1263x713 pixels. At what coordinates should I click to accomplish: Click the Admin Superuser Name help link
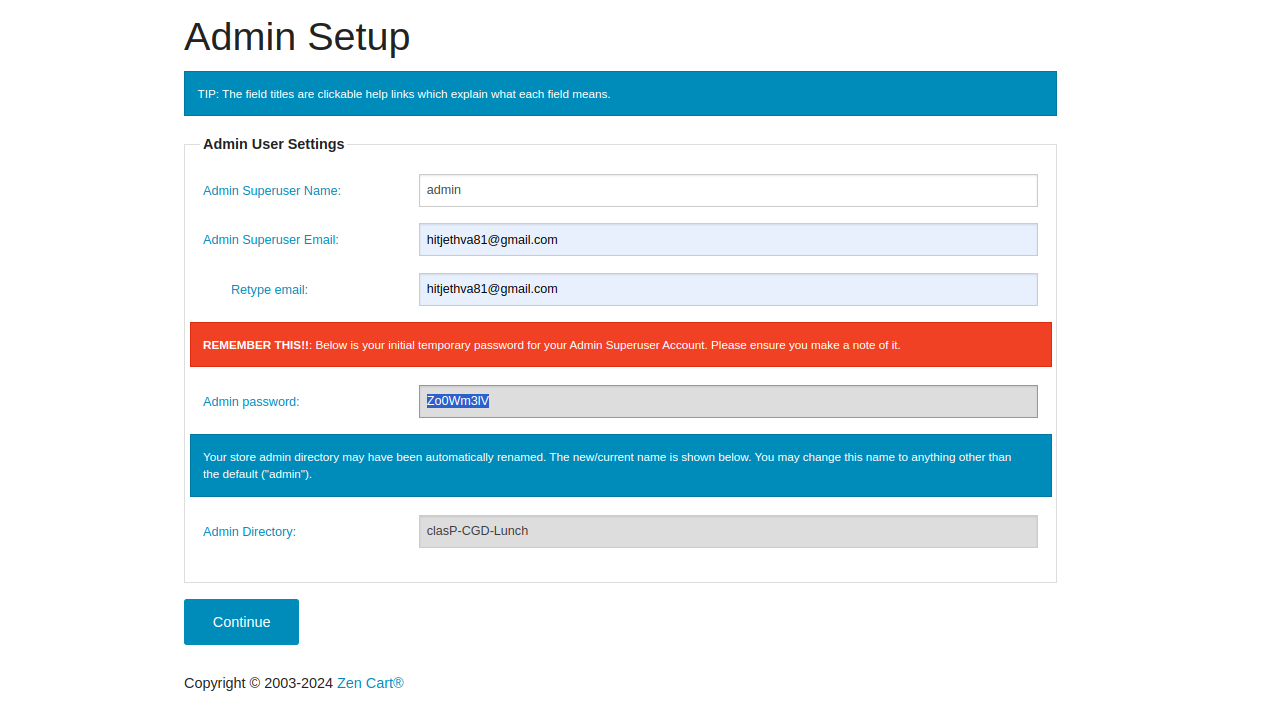coord(271,191)
